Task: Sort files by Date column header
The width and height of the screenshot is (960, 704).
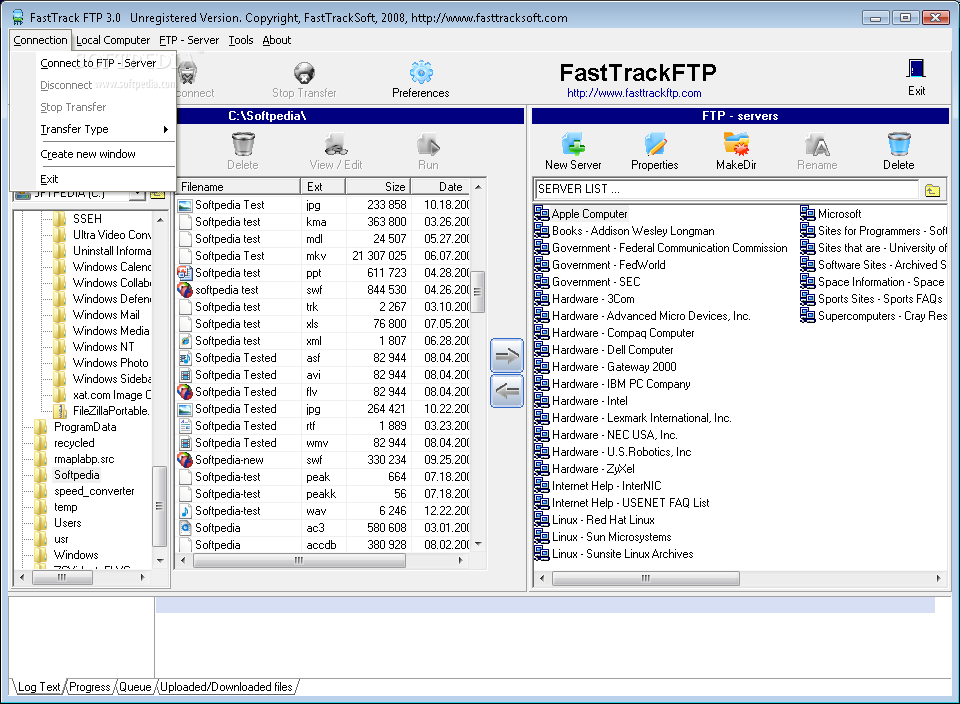Action: tap(441, 187)
